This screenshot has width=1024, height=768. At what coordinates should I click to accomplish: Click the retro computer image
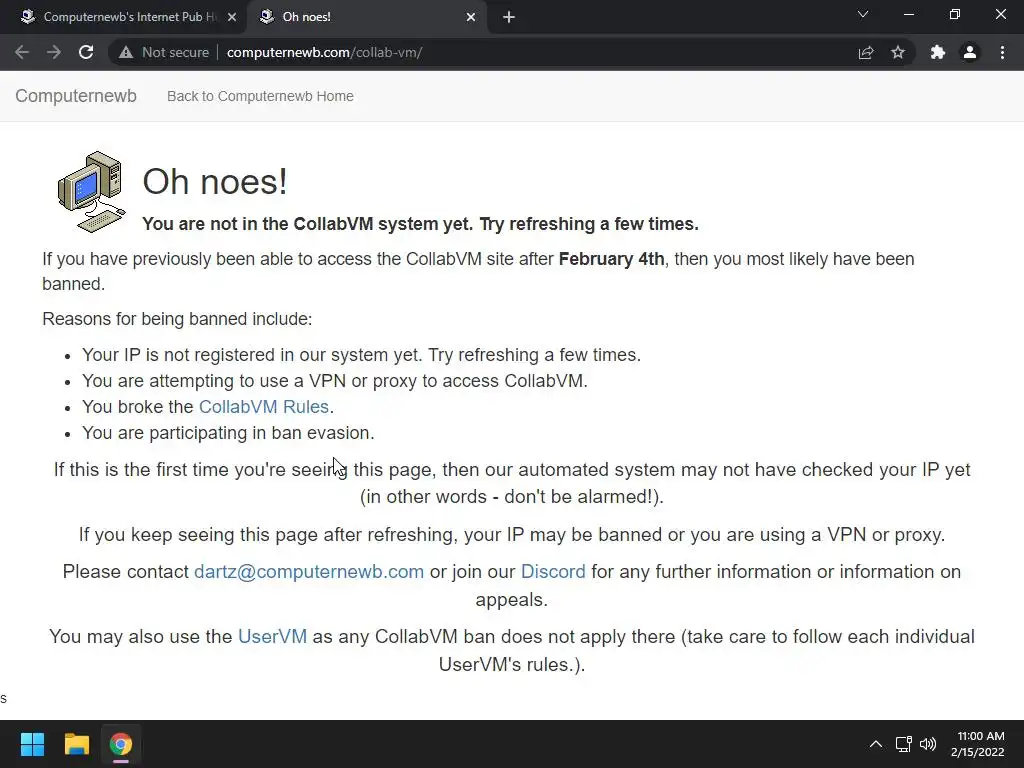[91, 191]
